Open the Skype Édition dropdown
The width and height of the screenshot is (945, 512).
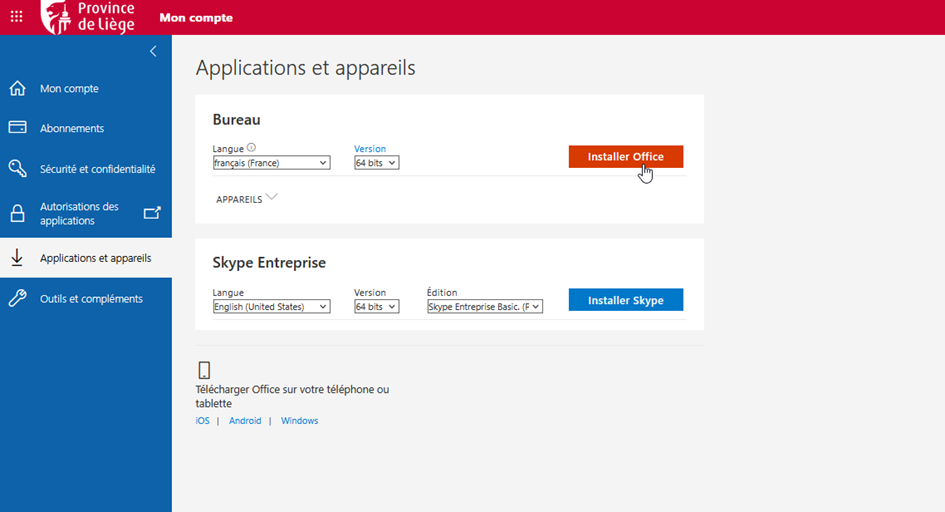(x=484, y=307)
